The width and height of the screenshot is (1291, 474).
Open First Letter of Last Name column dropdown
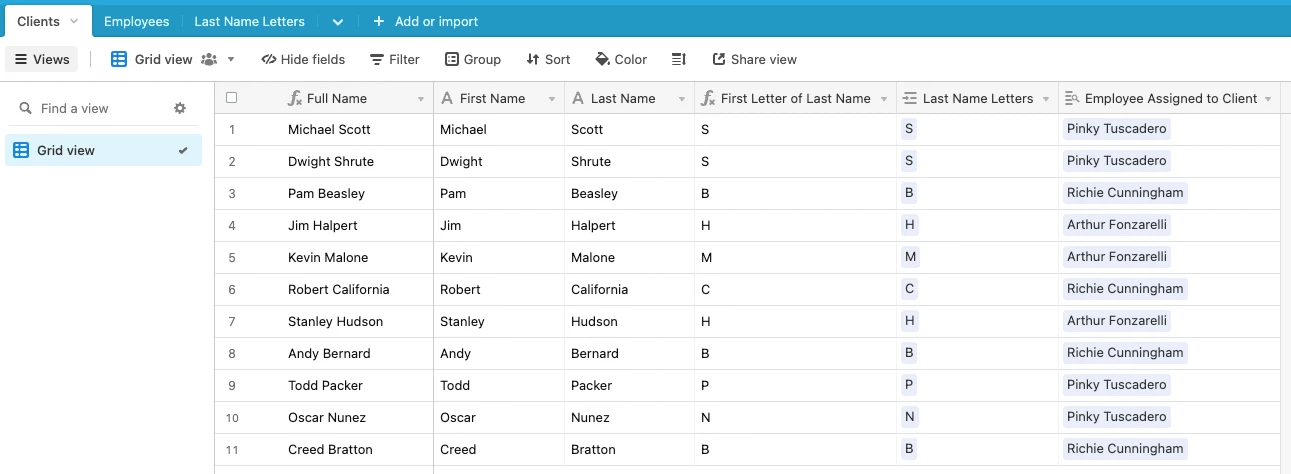(882, 99)
